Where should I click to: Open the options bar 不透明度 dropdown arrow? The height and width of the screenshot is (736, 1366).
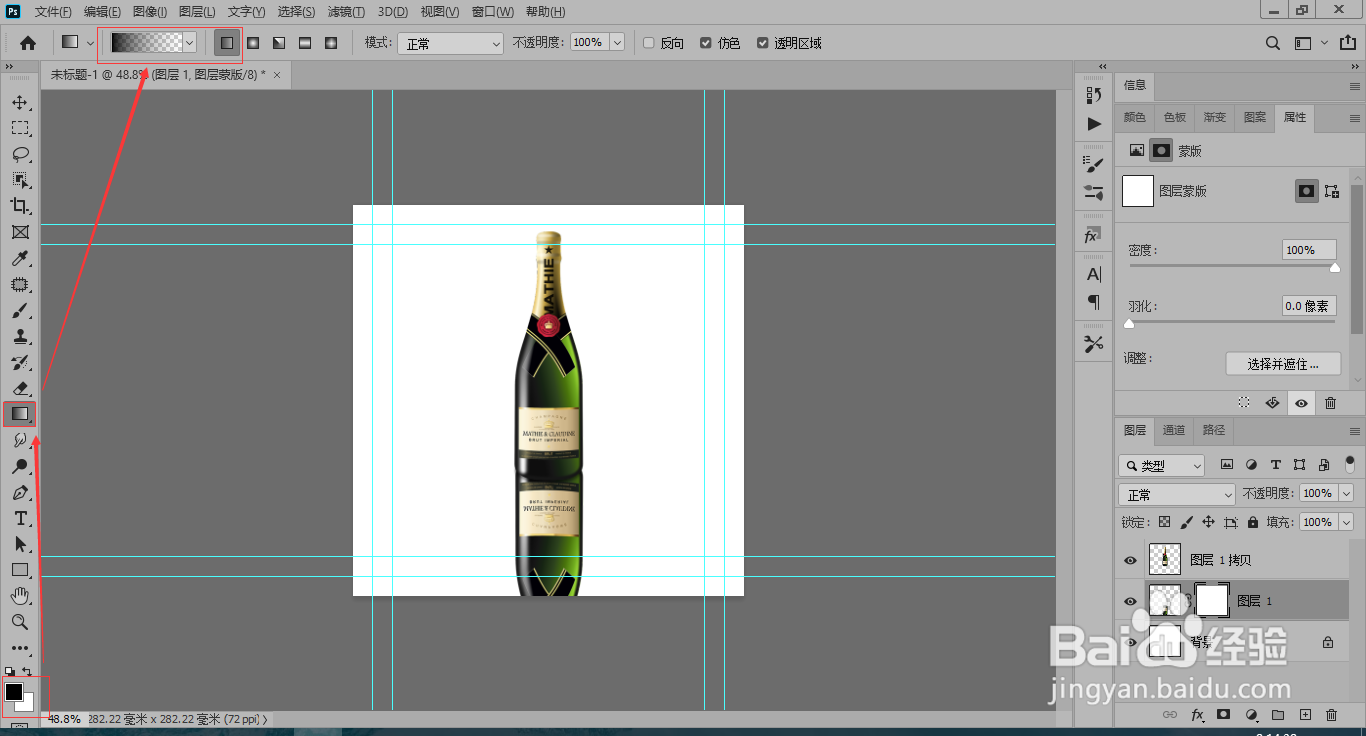point(617,43)
